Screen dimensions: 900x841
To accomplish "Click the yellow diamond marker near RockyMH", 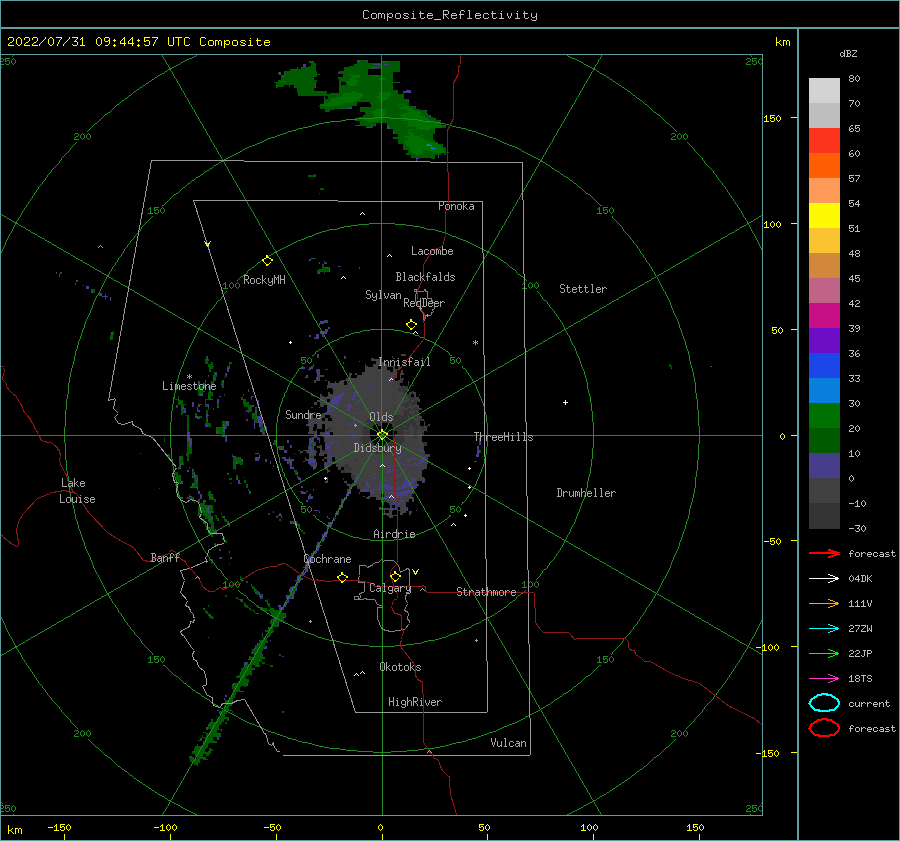I will click(267, 261).
